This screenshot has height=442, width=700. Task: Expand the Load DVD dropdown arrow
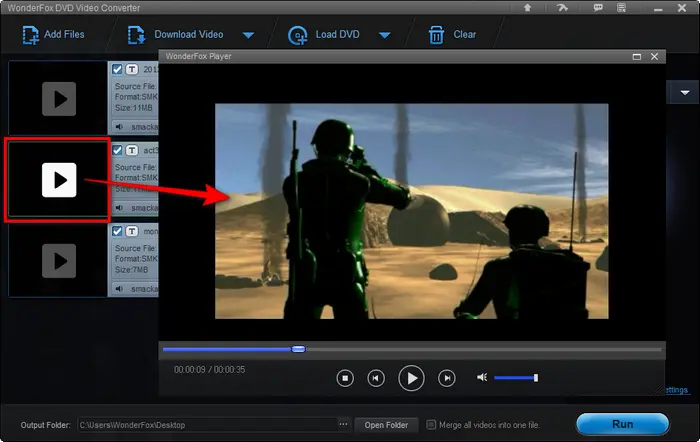coord(385,35)
